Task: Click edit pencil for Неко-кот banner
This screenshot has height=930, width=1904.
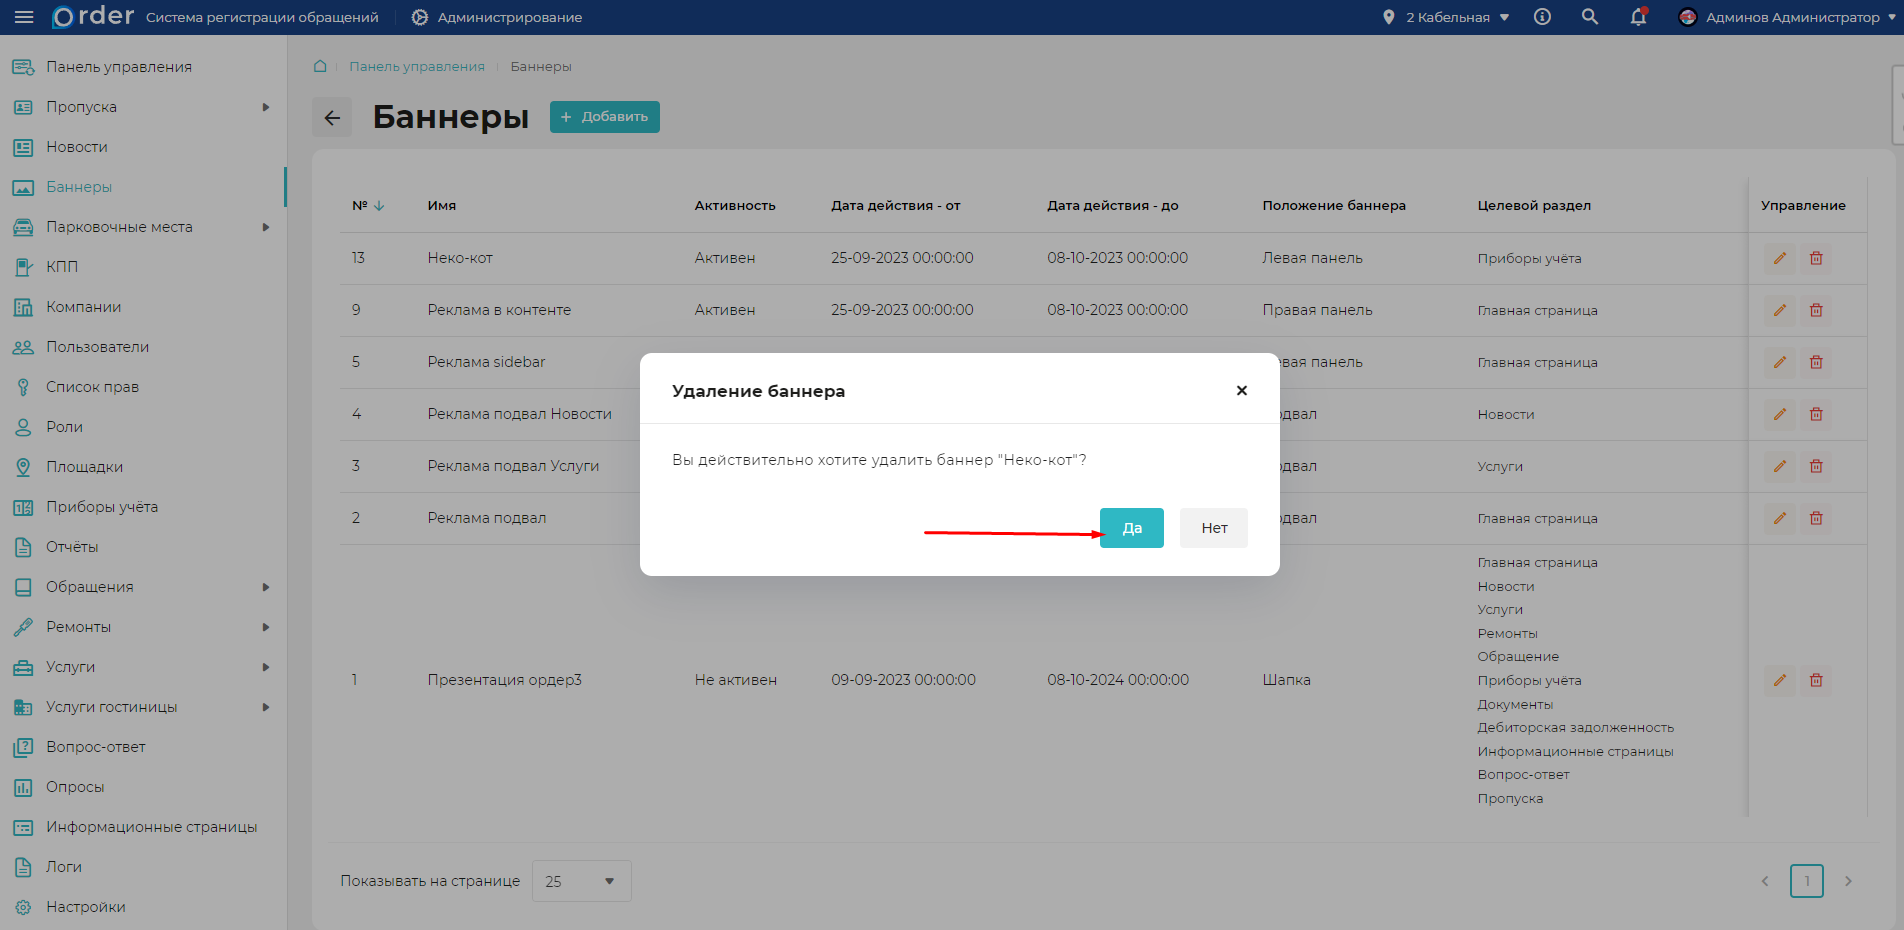Action: point(1779,258)
